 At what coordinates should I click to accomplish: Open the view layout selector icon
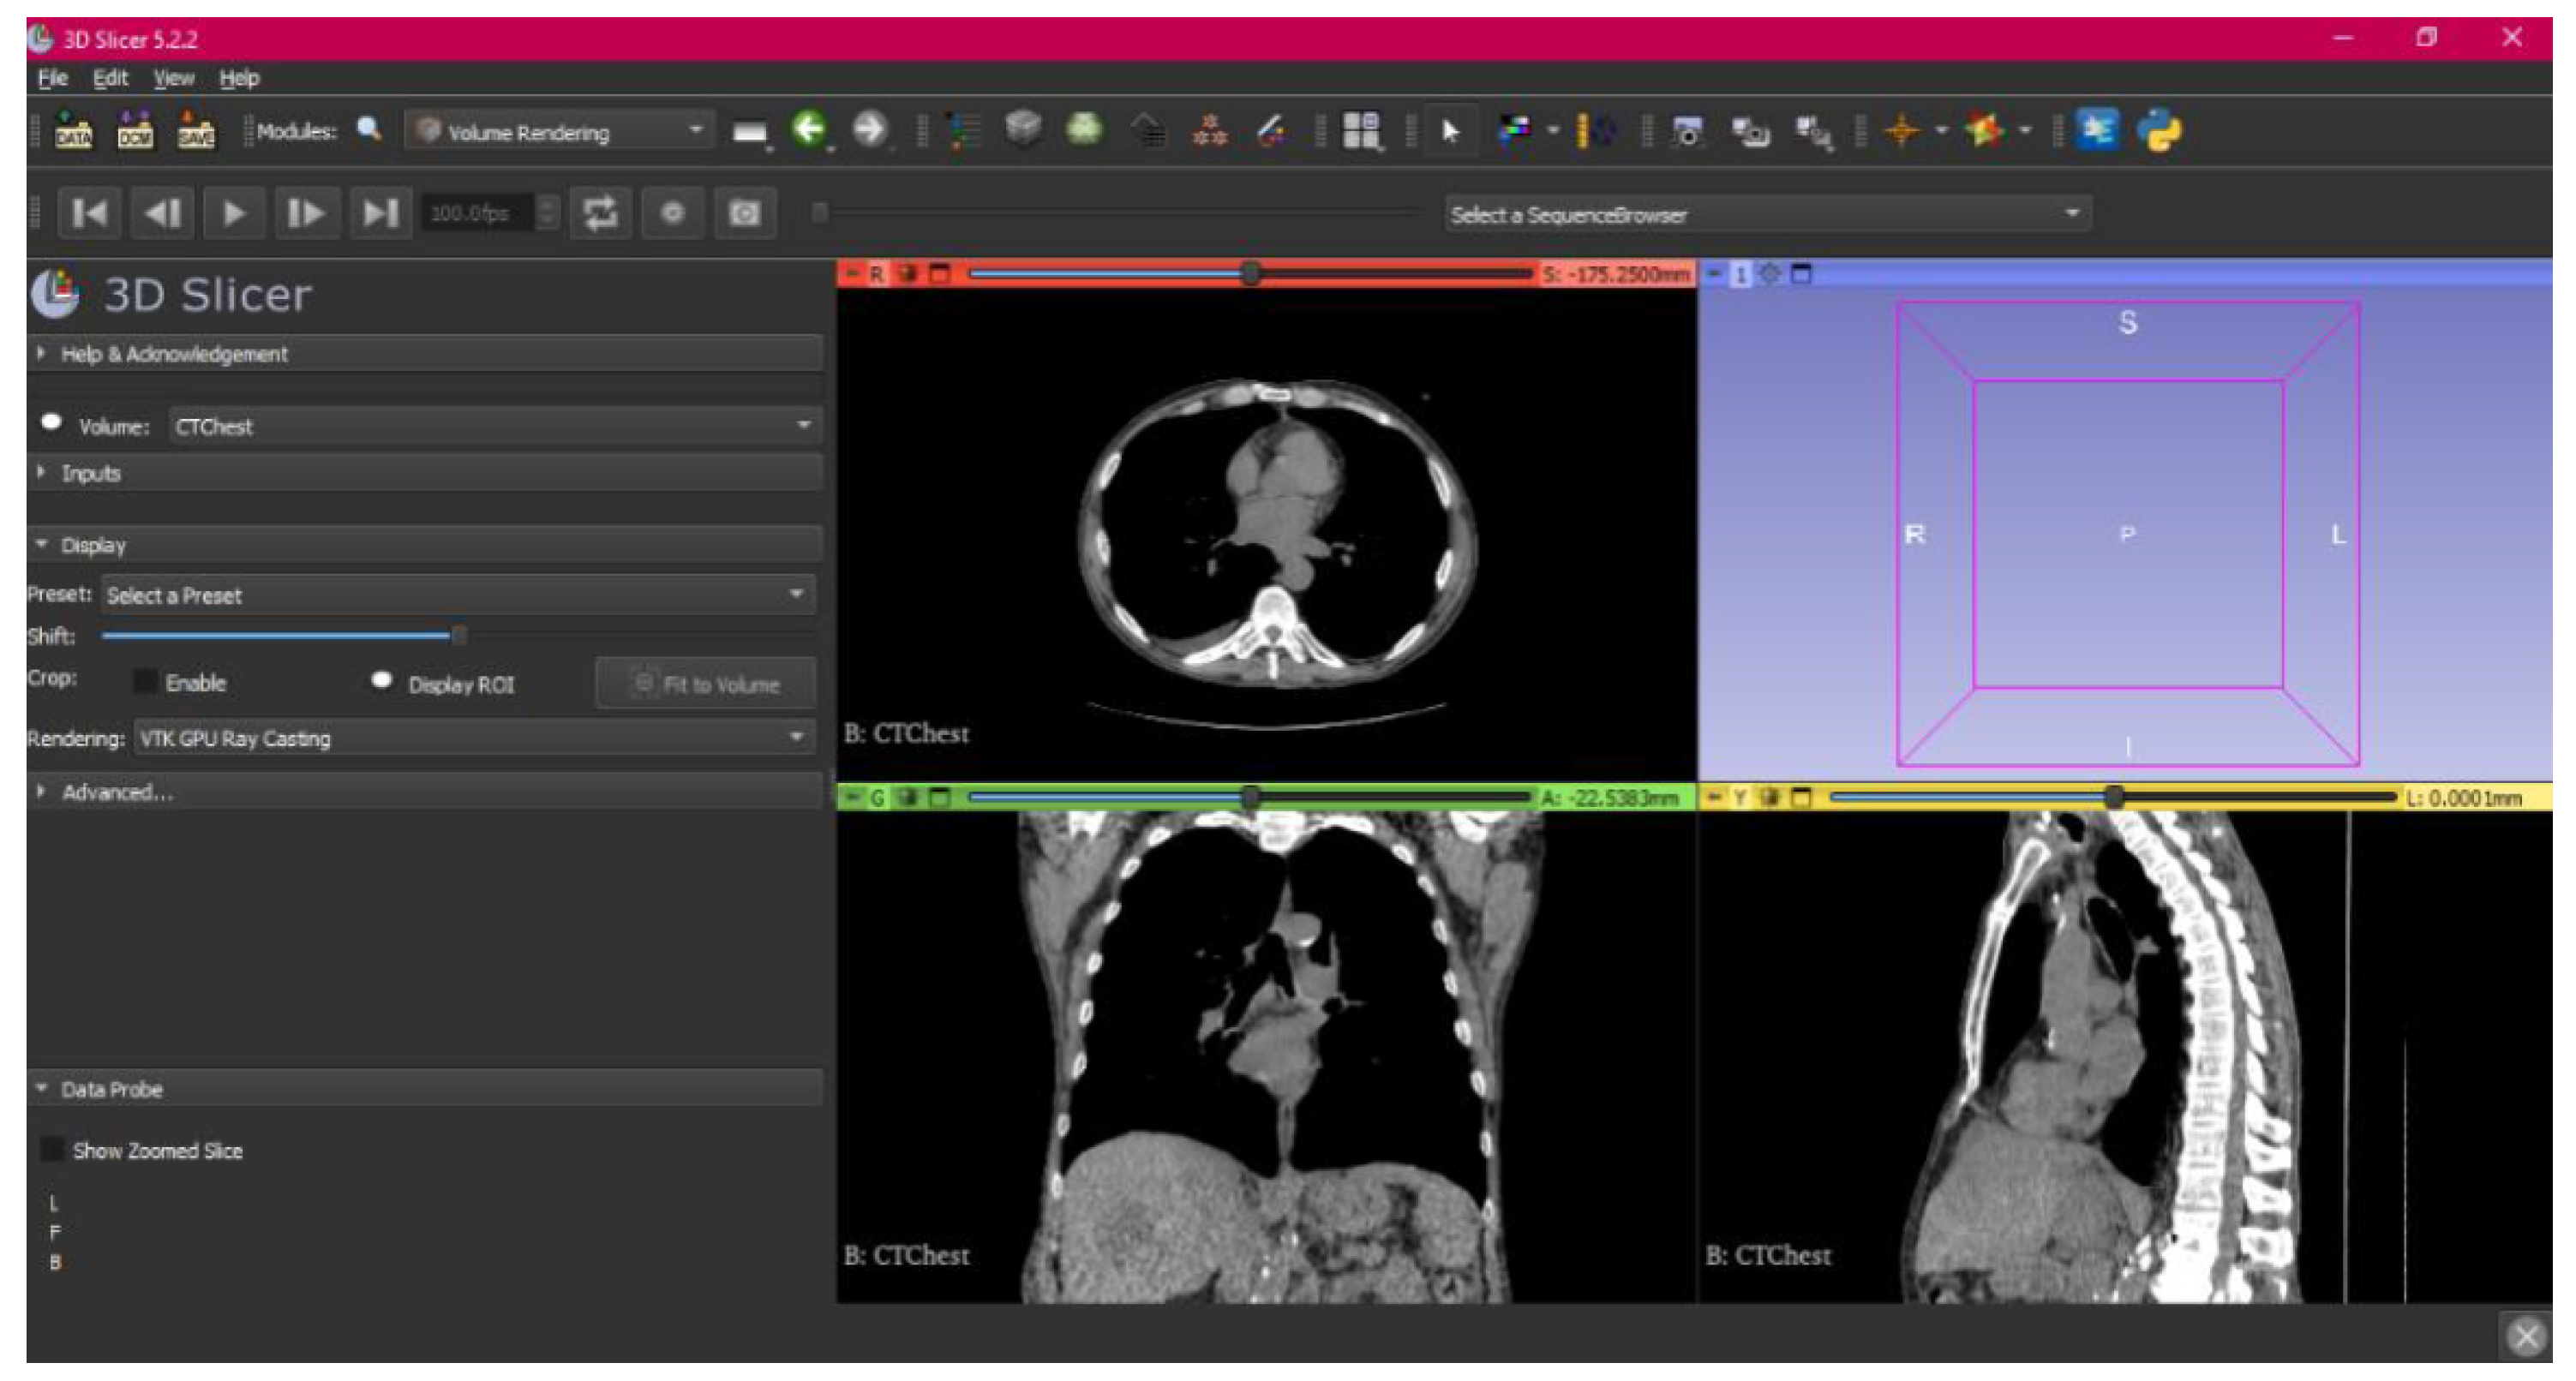pyautogui.click(x=1361, y=131)
